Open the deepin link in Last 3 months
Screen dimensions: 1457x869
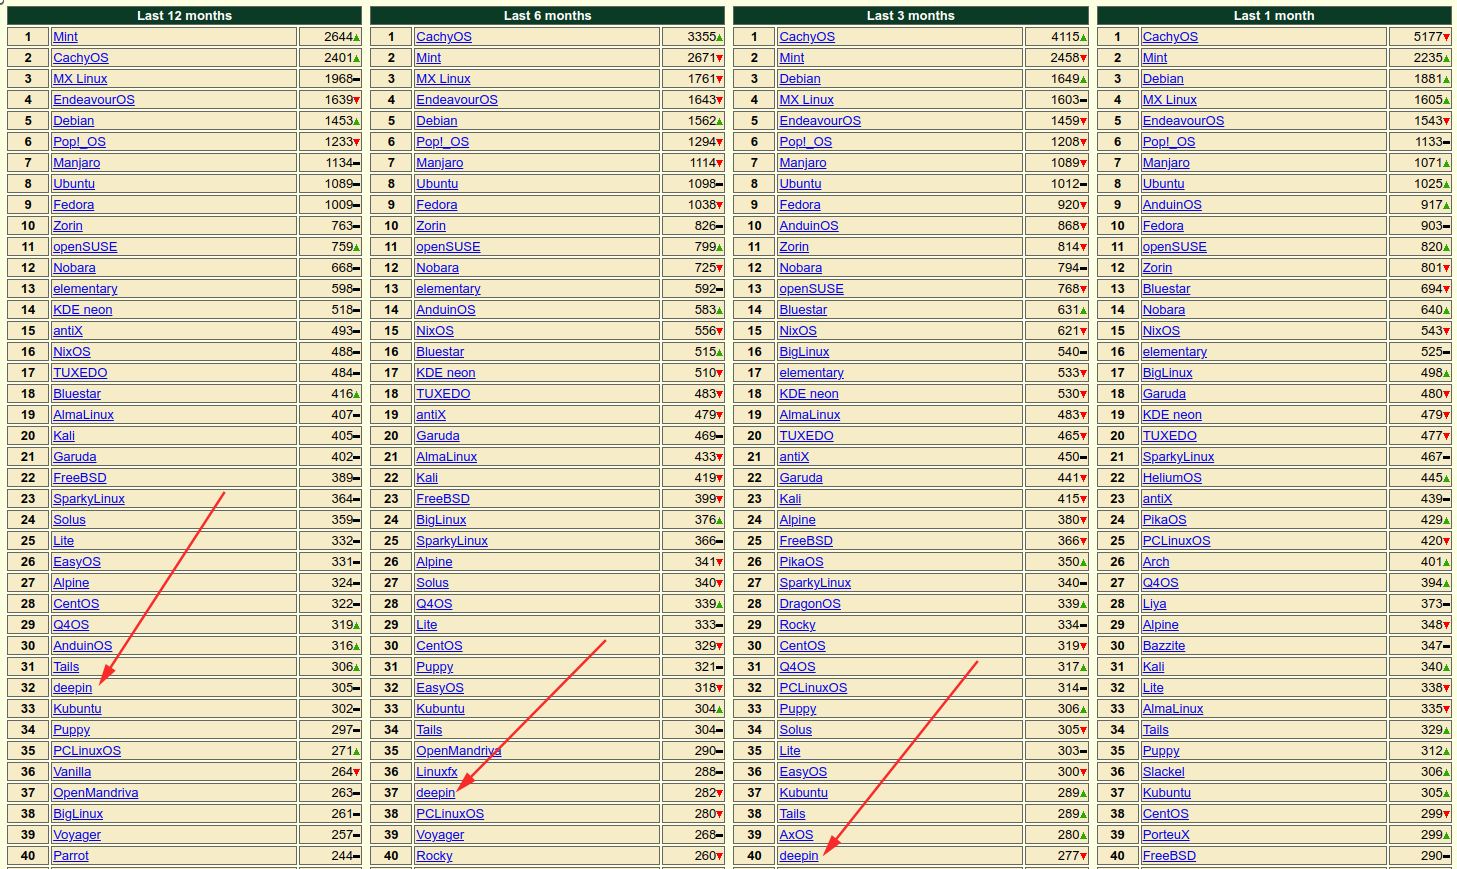(x=798, y=856)
